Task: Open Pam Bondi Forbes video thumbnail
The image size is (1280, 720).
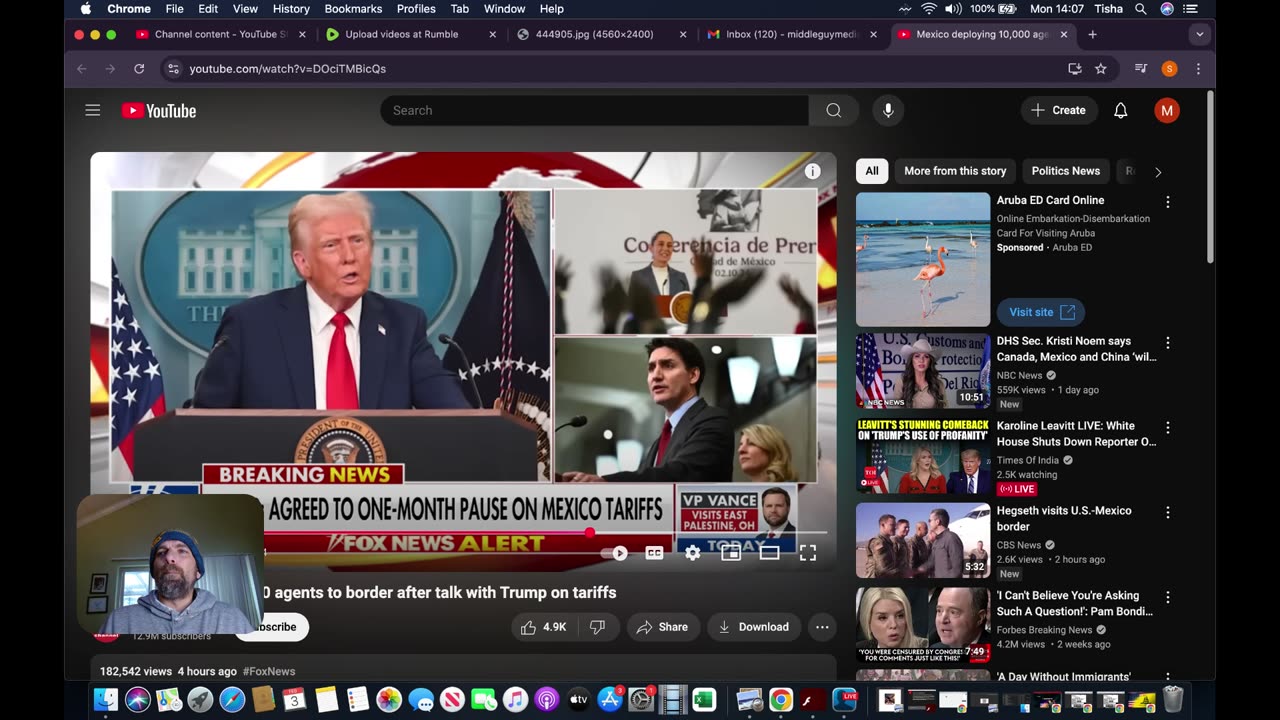Action: pyautogui.click(x=923, y=625)
